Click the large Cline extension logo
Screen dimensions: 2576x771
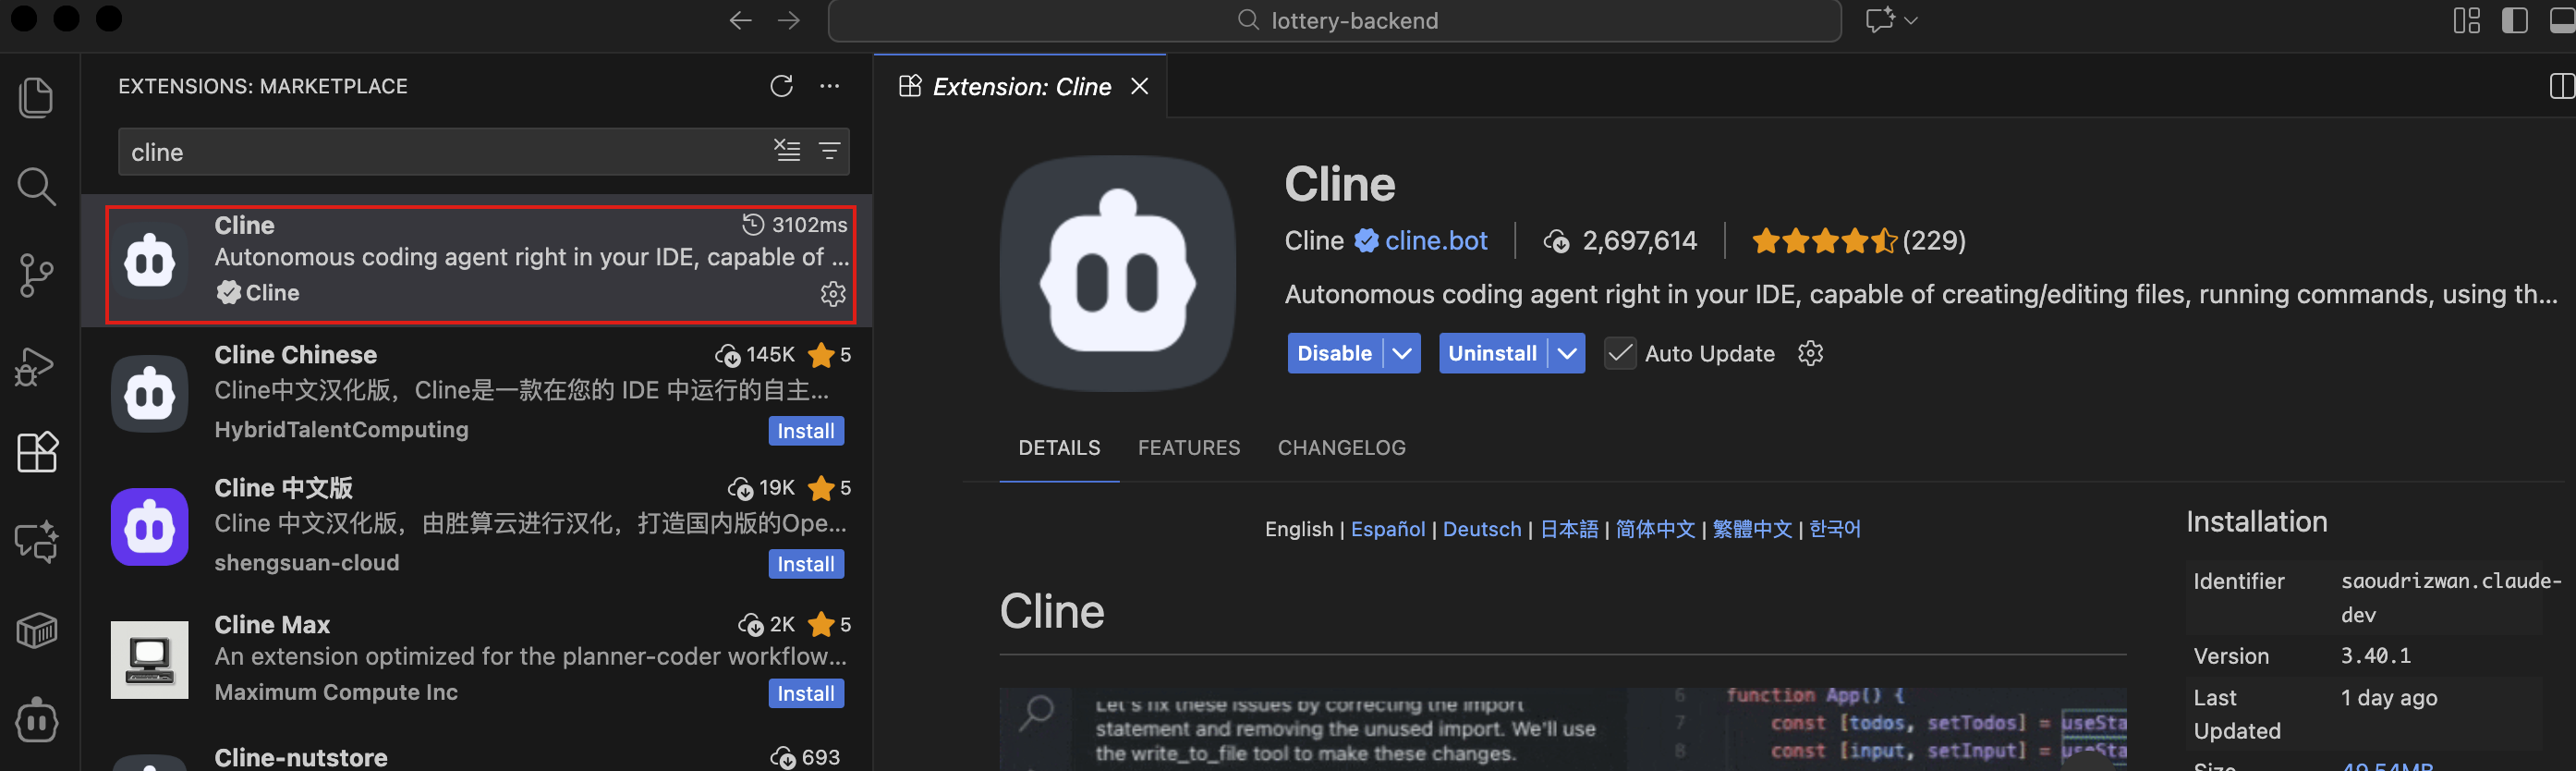click(1118, 273)
